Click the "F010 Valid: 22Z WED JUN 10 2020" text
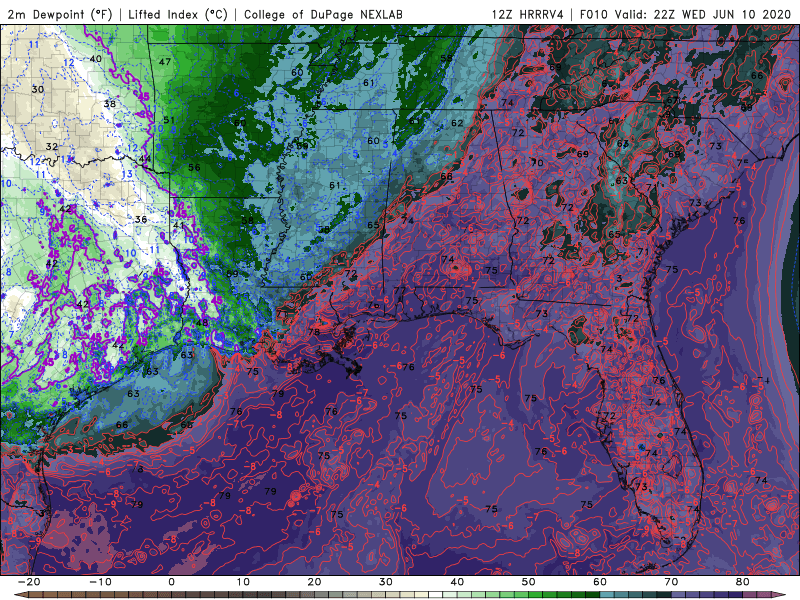This screenshot has height=600, width=800. pos(688,14)
